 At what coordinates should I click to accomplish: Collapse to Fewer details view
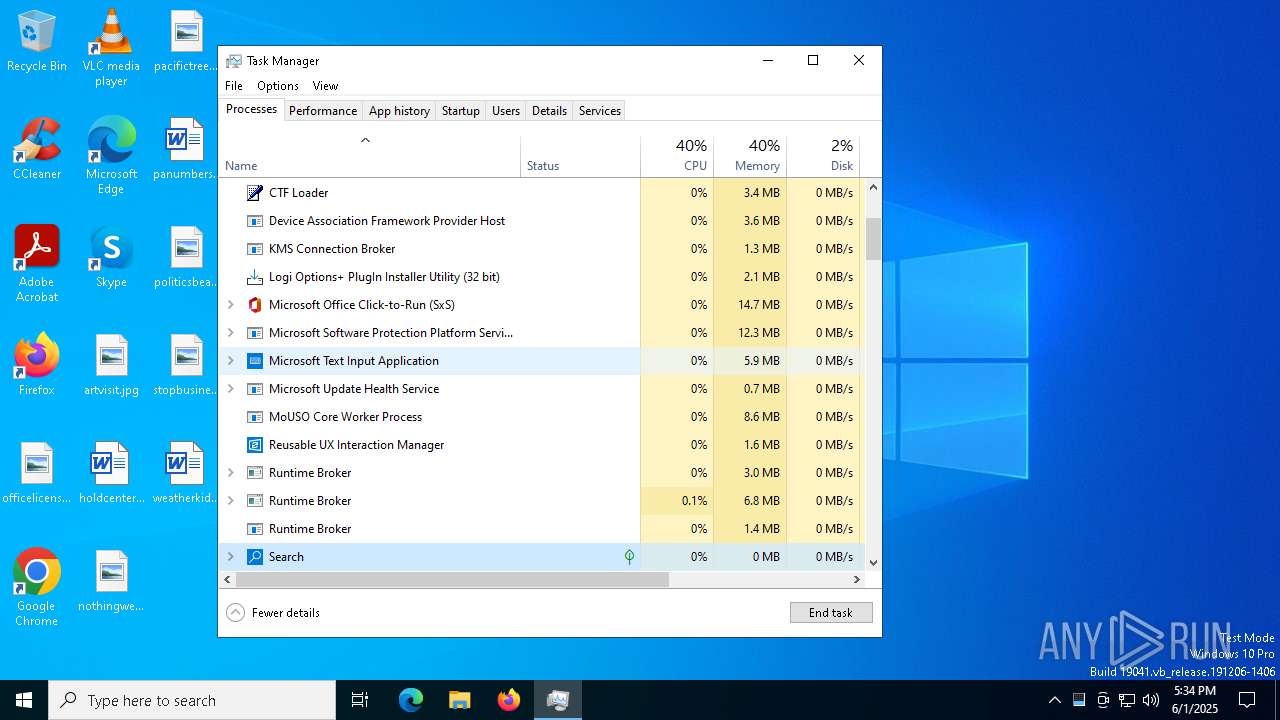click(x=273, y=613)
